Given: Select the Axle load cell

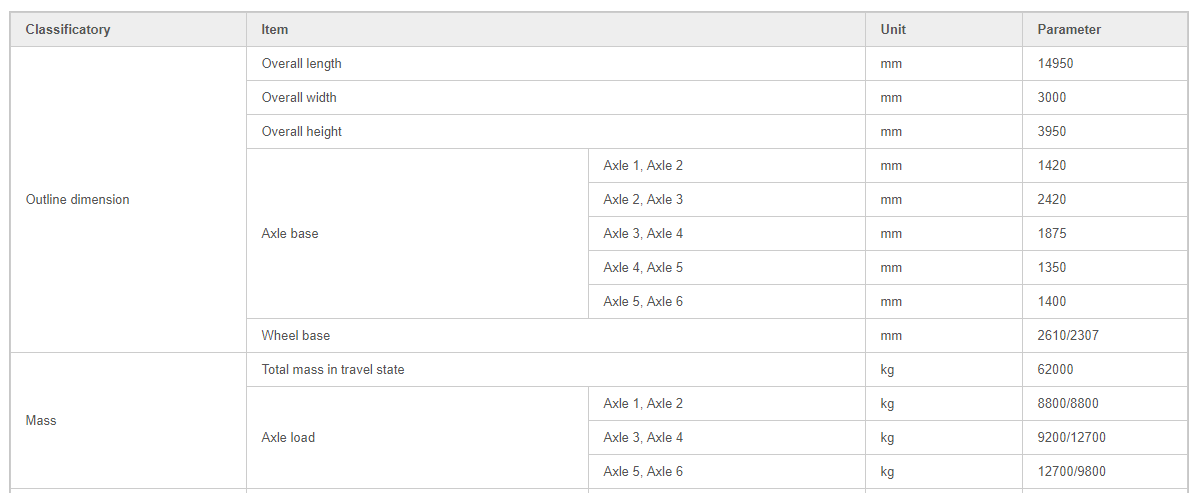Looking at the screenshot, I should click(x=418, y=437).
